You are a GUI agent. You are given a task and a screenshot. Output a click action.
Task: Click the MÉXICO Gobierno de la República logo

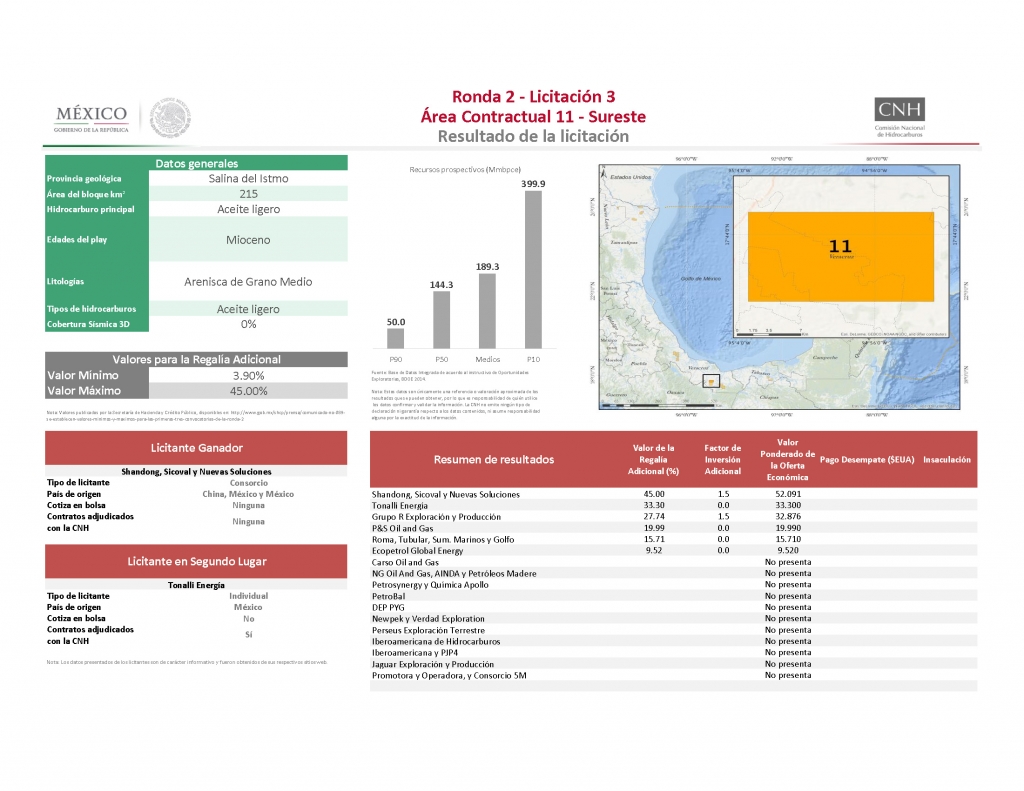[x=91, y=118]
